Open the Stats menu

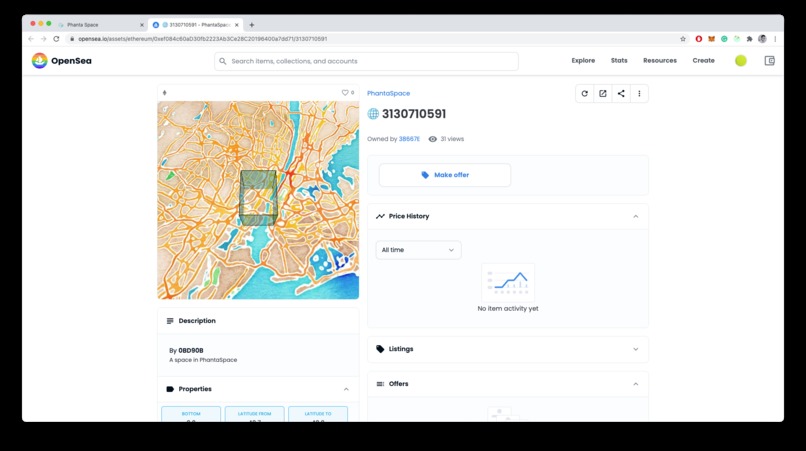(619, 61)
